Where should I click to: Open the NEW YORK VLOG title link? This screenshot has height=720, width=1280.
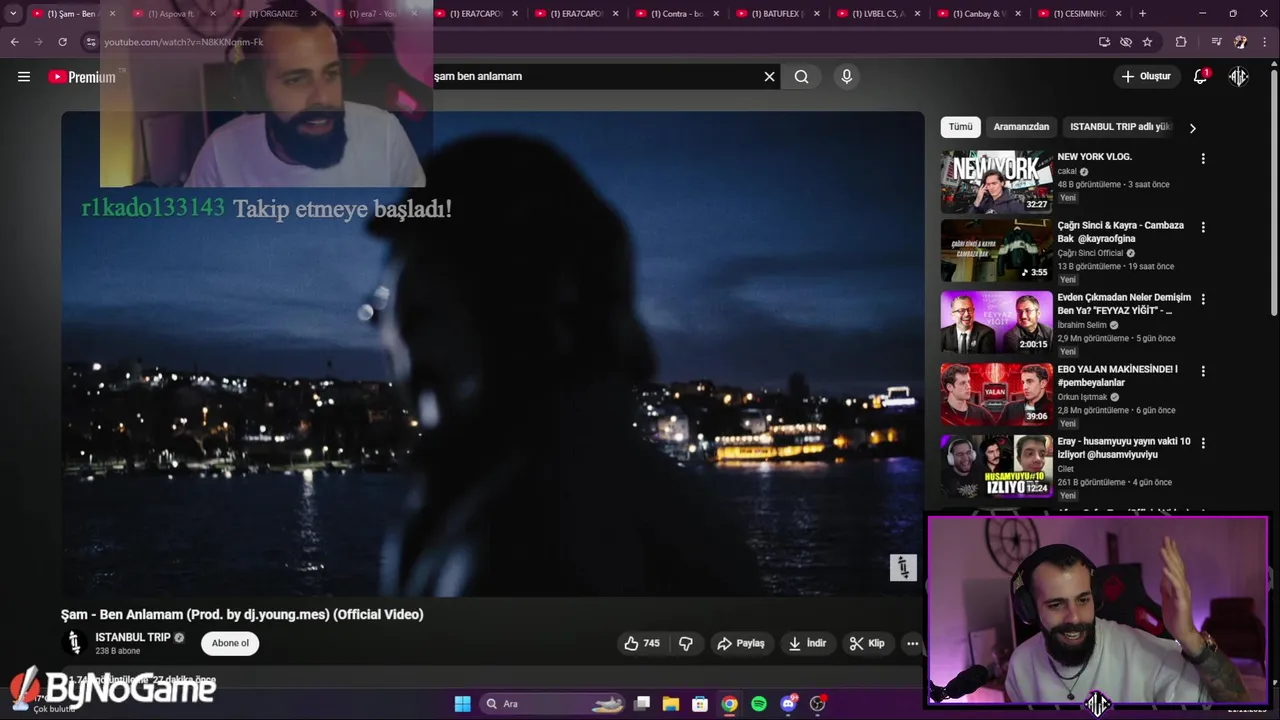pyautogui.click(x=1094, y=157)
